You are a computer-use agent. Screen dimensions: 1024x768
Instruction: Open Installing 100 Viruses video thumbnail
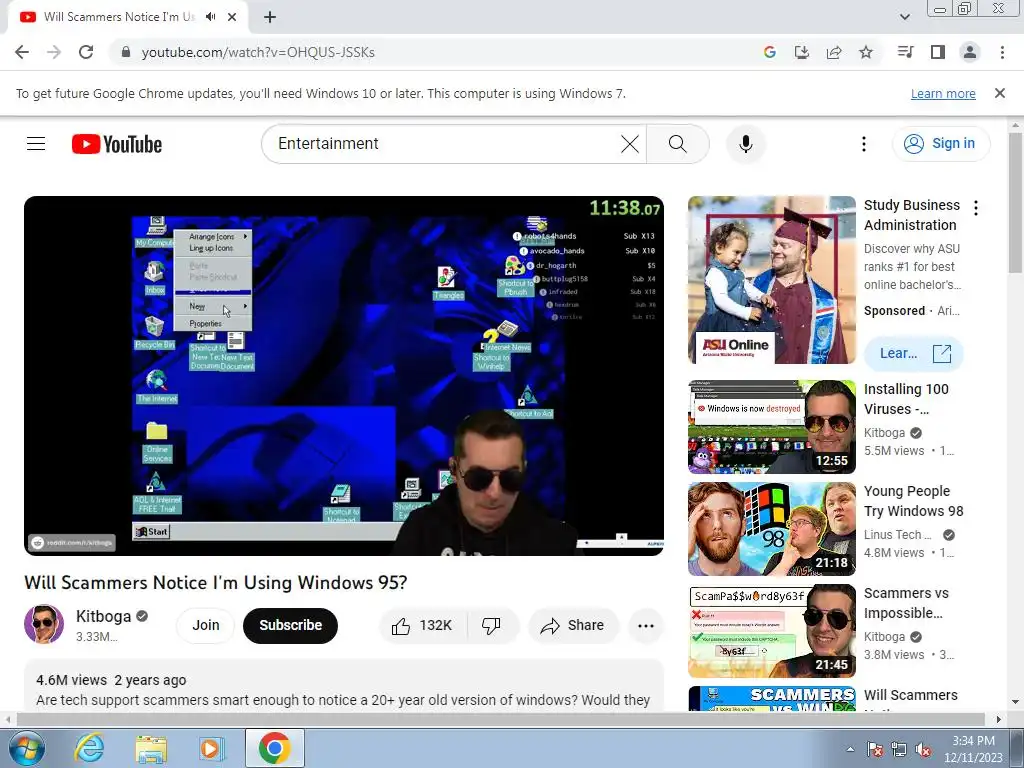[x=771, y=426]
